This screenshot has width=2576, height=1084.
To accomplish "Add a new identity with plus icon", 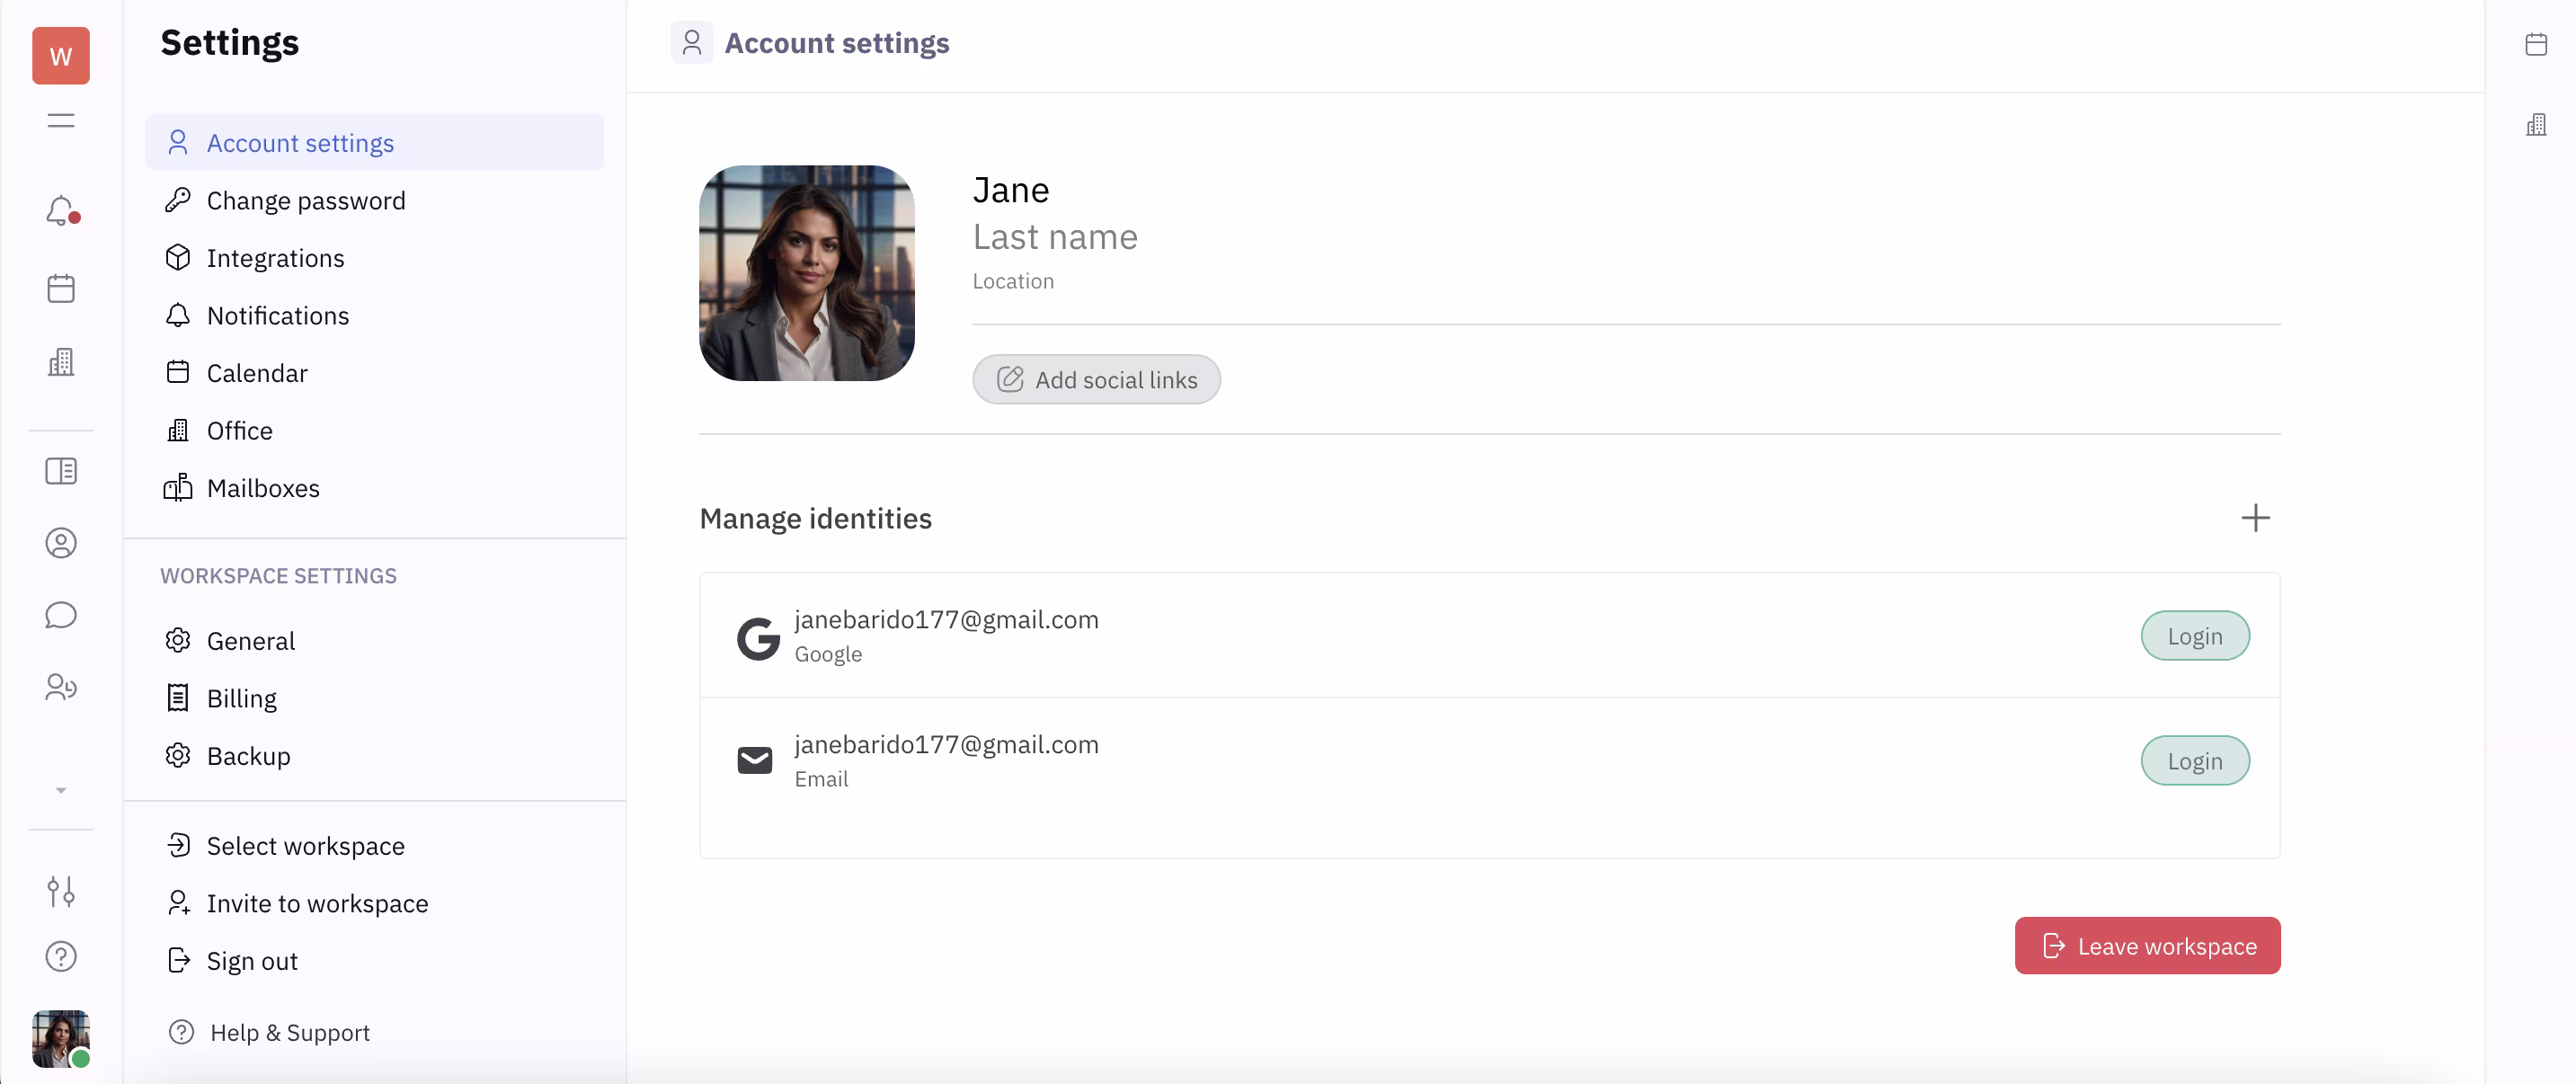I will pos(2254,518).
